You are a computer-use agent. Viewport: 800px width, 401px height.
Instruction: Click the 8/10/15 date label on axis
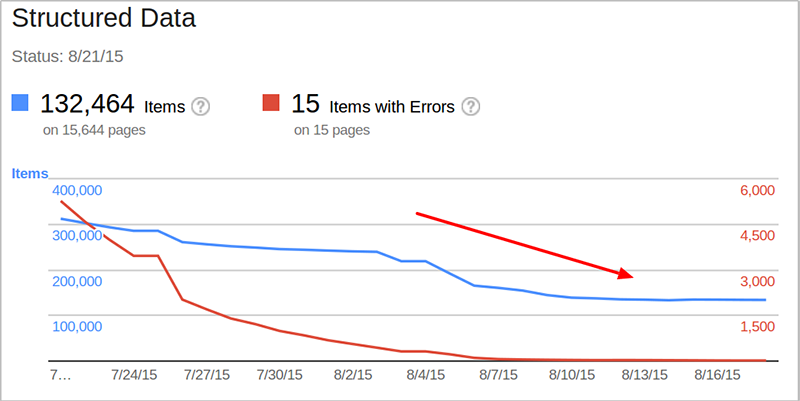572,375
